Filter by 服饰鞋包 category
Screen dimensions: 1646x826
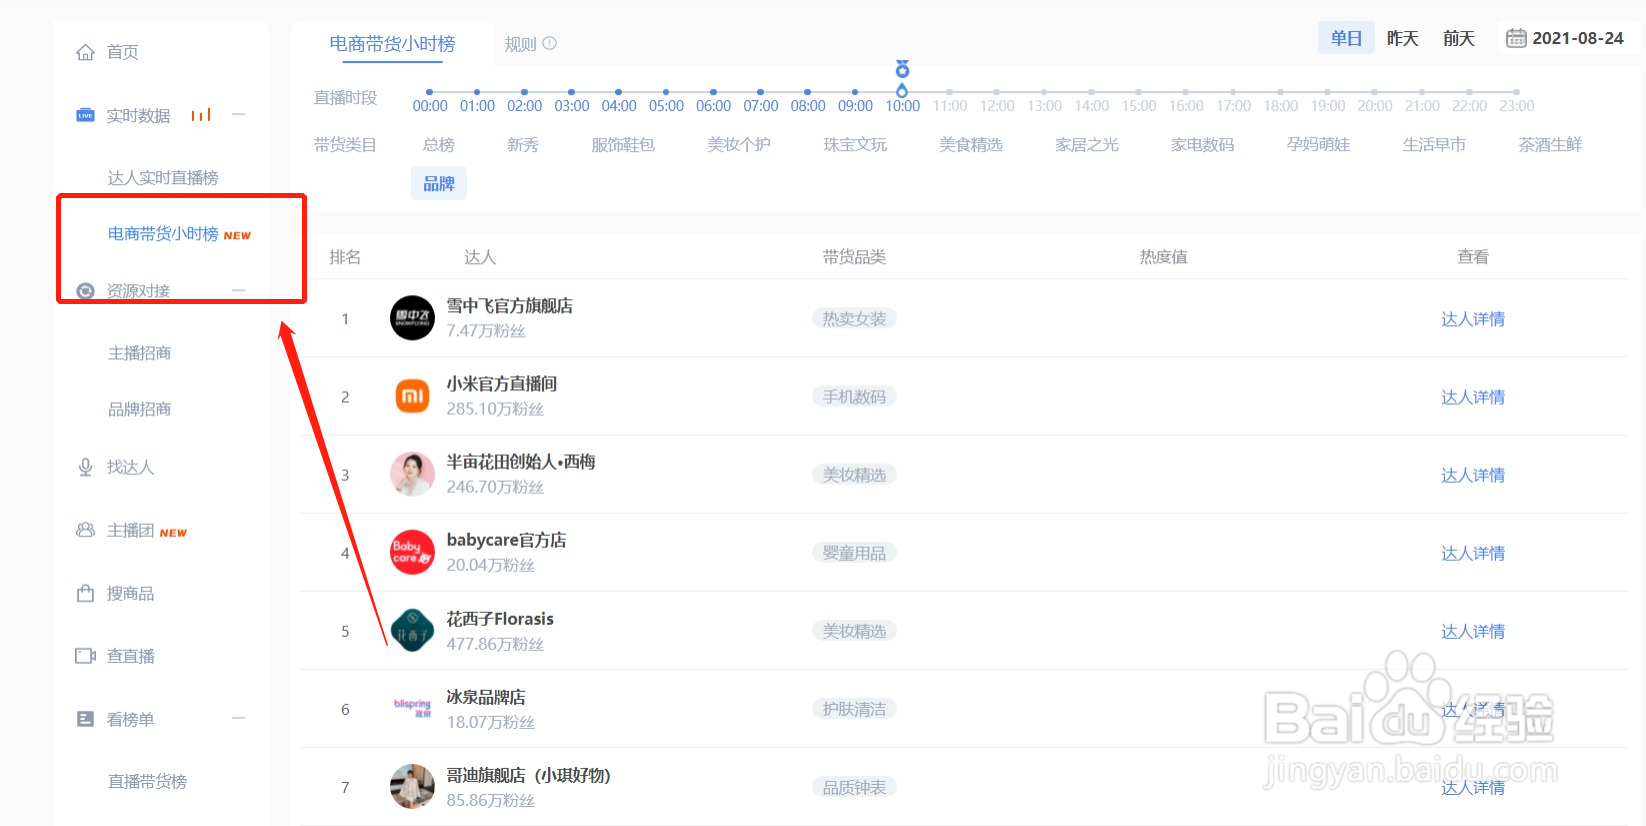pyautogui.click(x=623, y=144)
